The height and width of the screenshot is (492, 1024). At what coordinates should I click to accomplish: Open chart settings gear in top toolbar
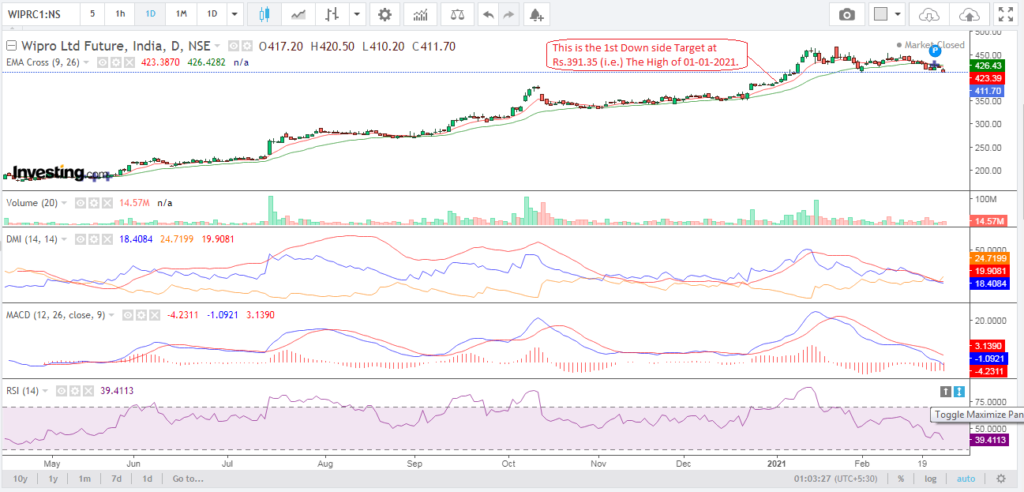385,14
